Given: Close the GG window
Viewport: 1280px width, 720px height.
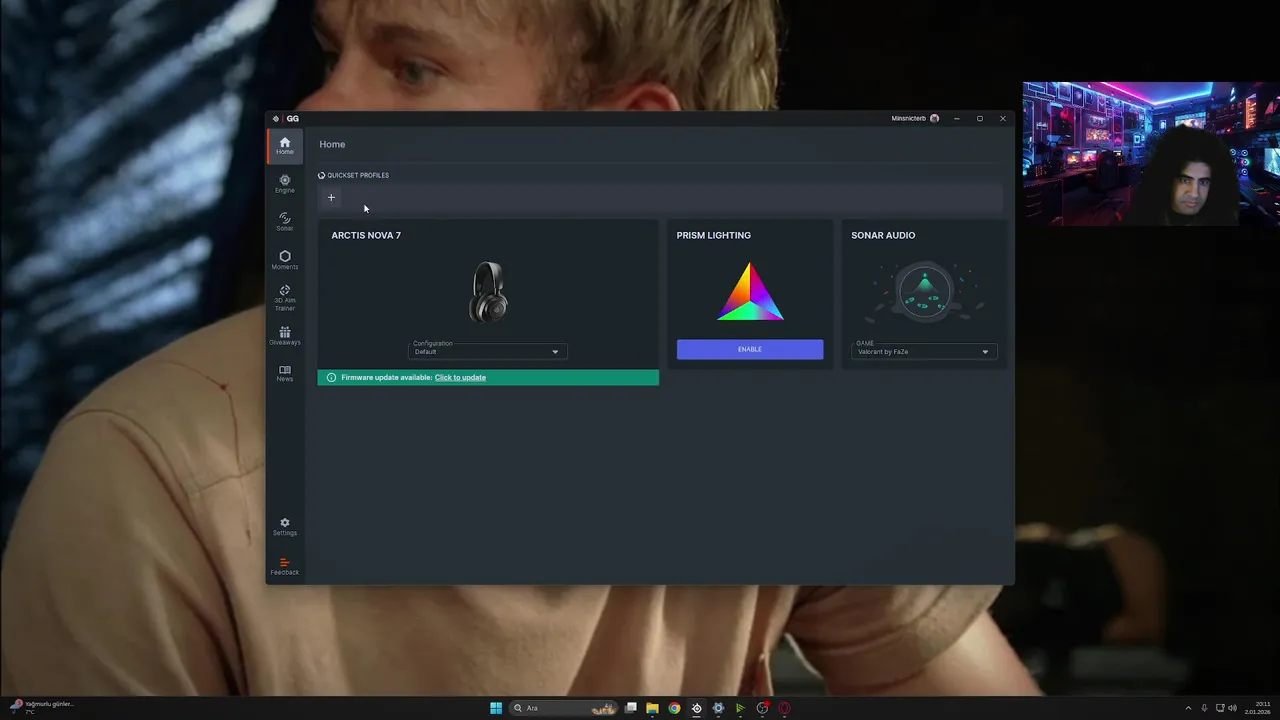Looking at the screenshot, I should (x=1002, y=118).
